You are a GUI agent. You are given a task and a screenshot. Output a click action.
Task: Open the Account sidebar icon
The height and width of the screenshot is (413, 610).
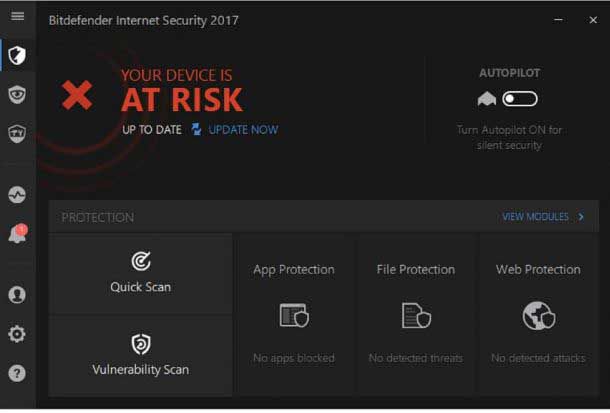point(17,295)
